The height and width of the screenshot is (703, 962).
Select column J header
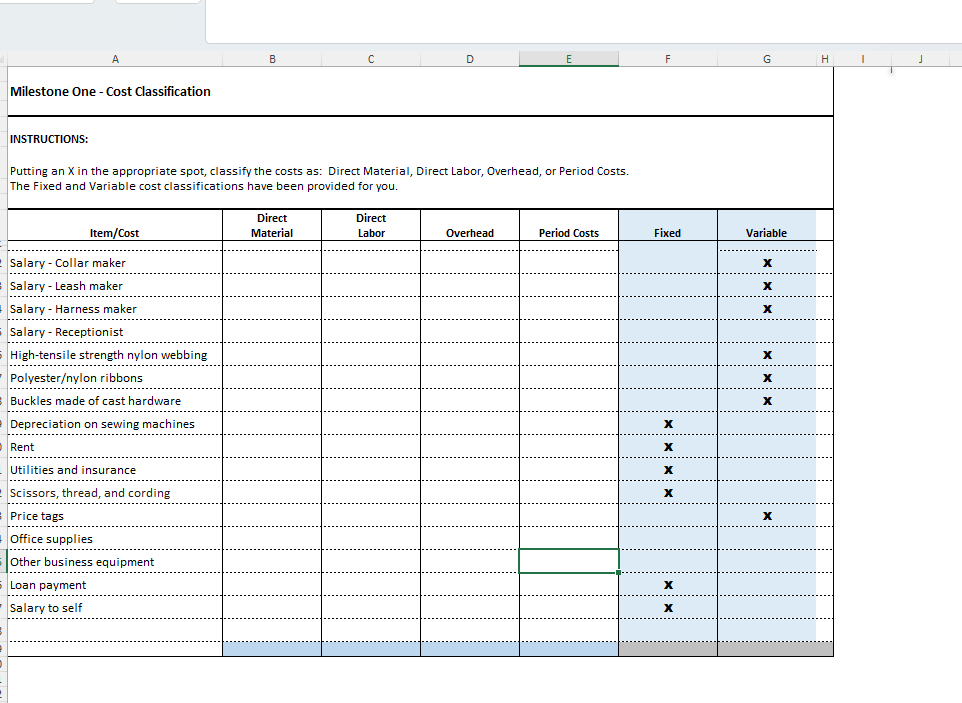click(920, 60)
